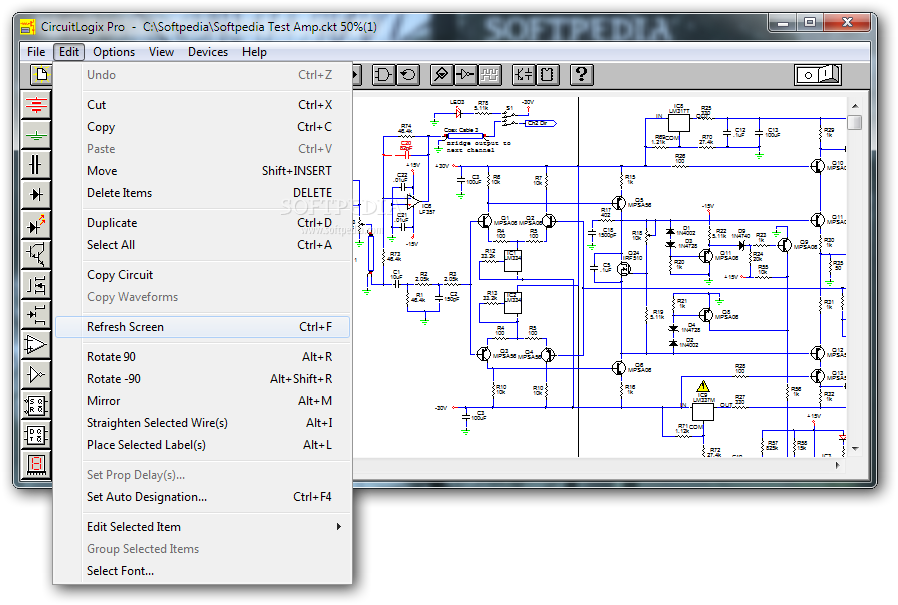The width and height of the screenshot is (898, 605).
Task: Choose Mirror menu entry
Action: tap(203, 401)
